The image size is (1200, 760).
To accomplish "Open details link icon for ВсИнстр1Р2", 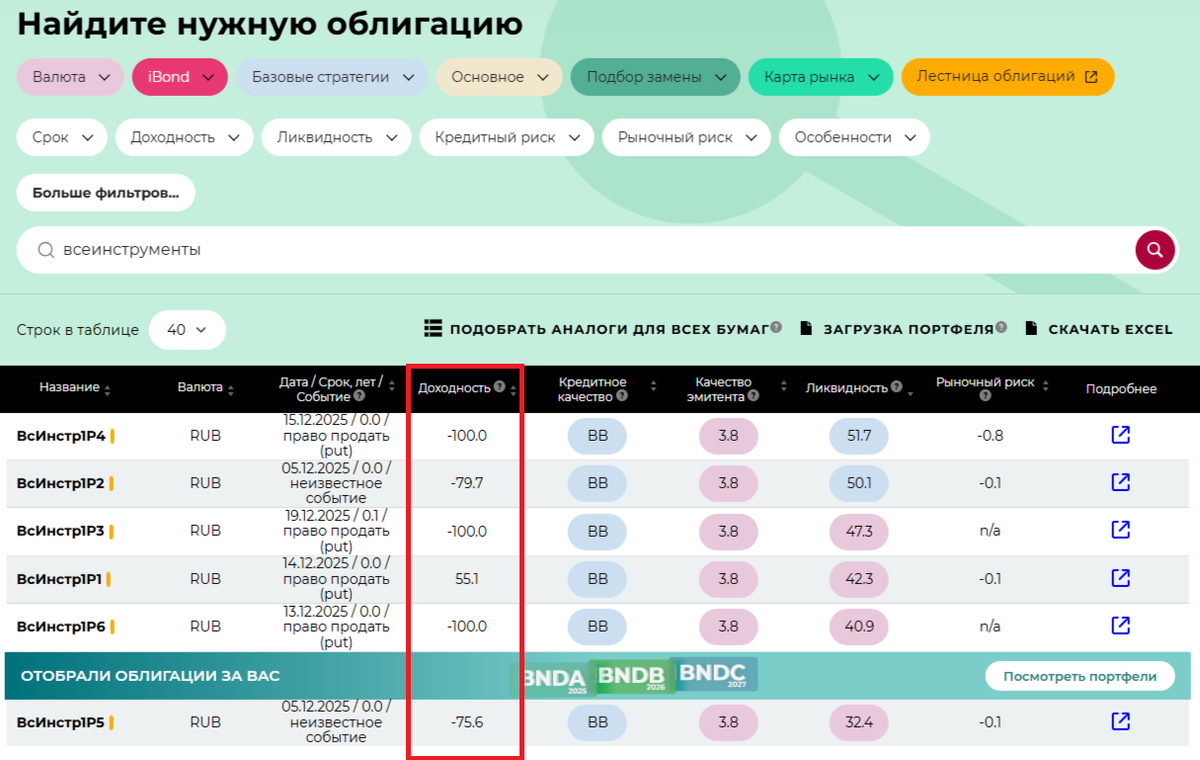I will (1121, 483).
